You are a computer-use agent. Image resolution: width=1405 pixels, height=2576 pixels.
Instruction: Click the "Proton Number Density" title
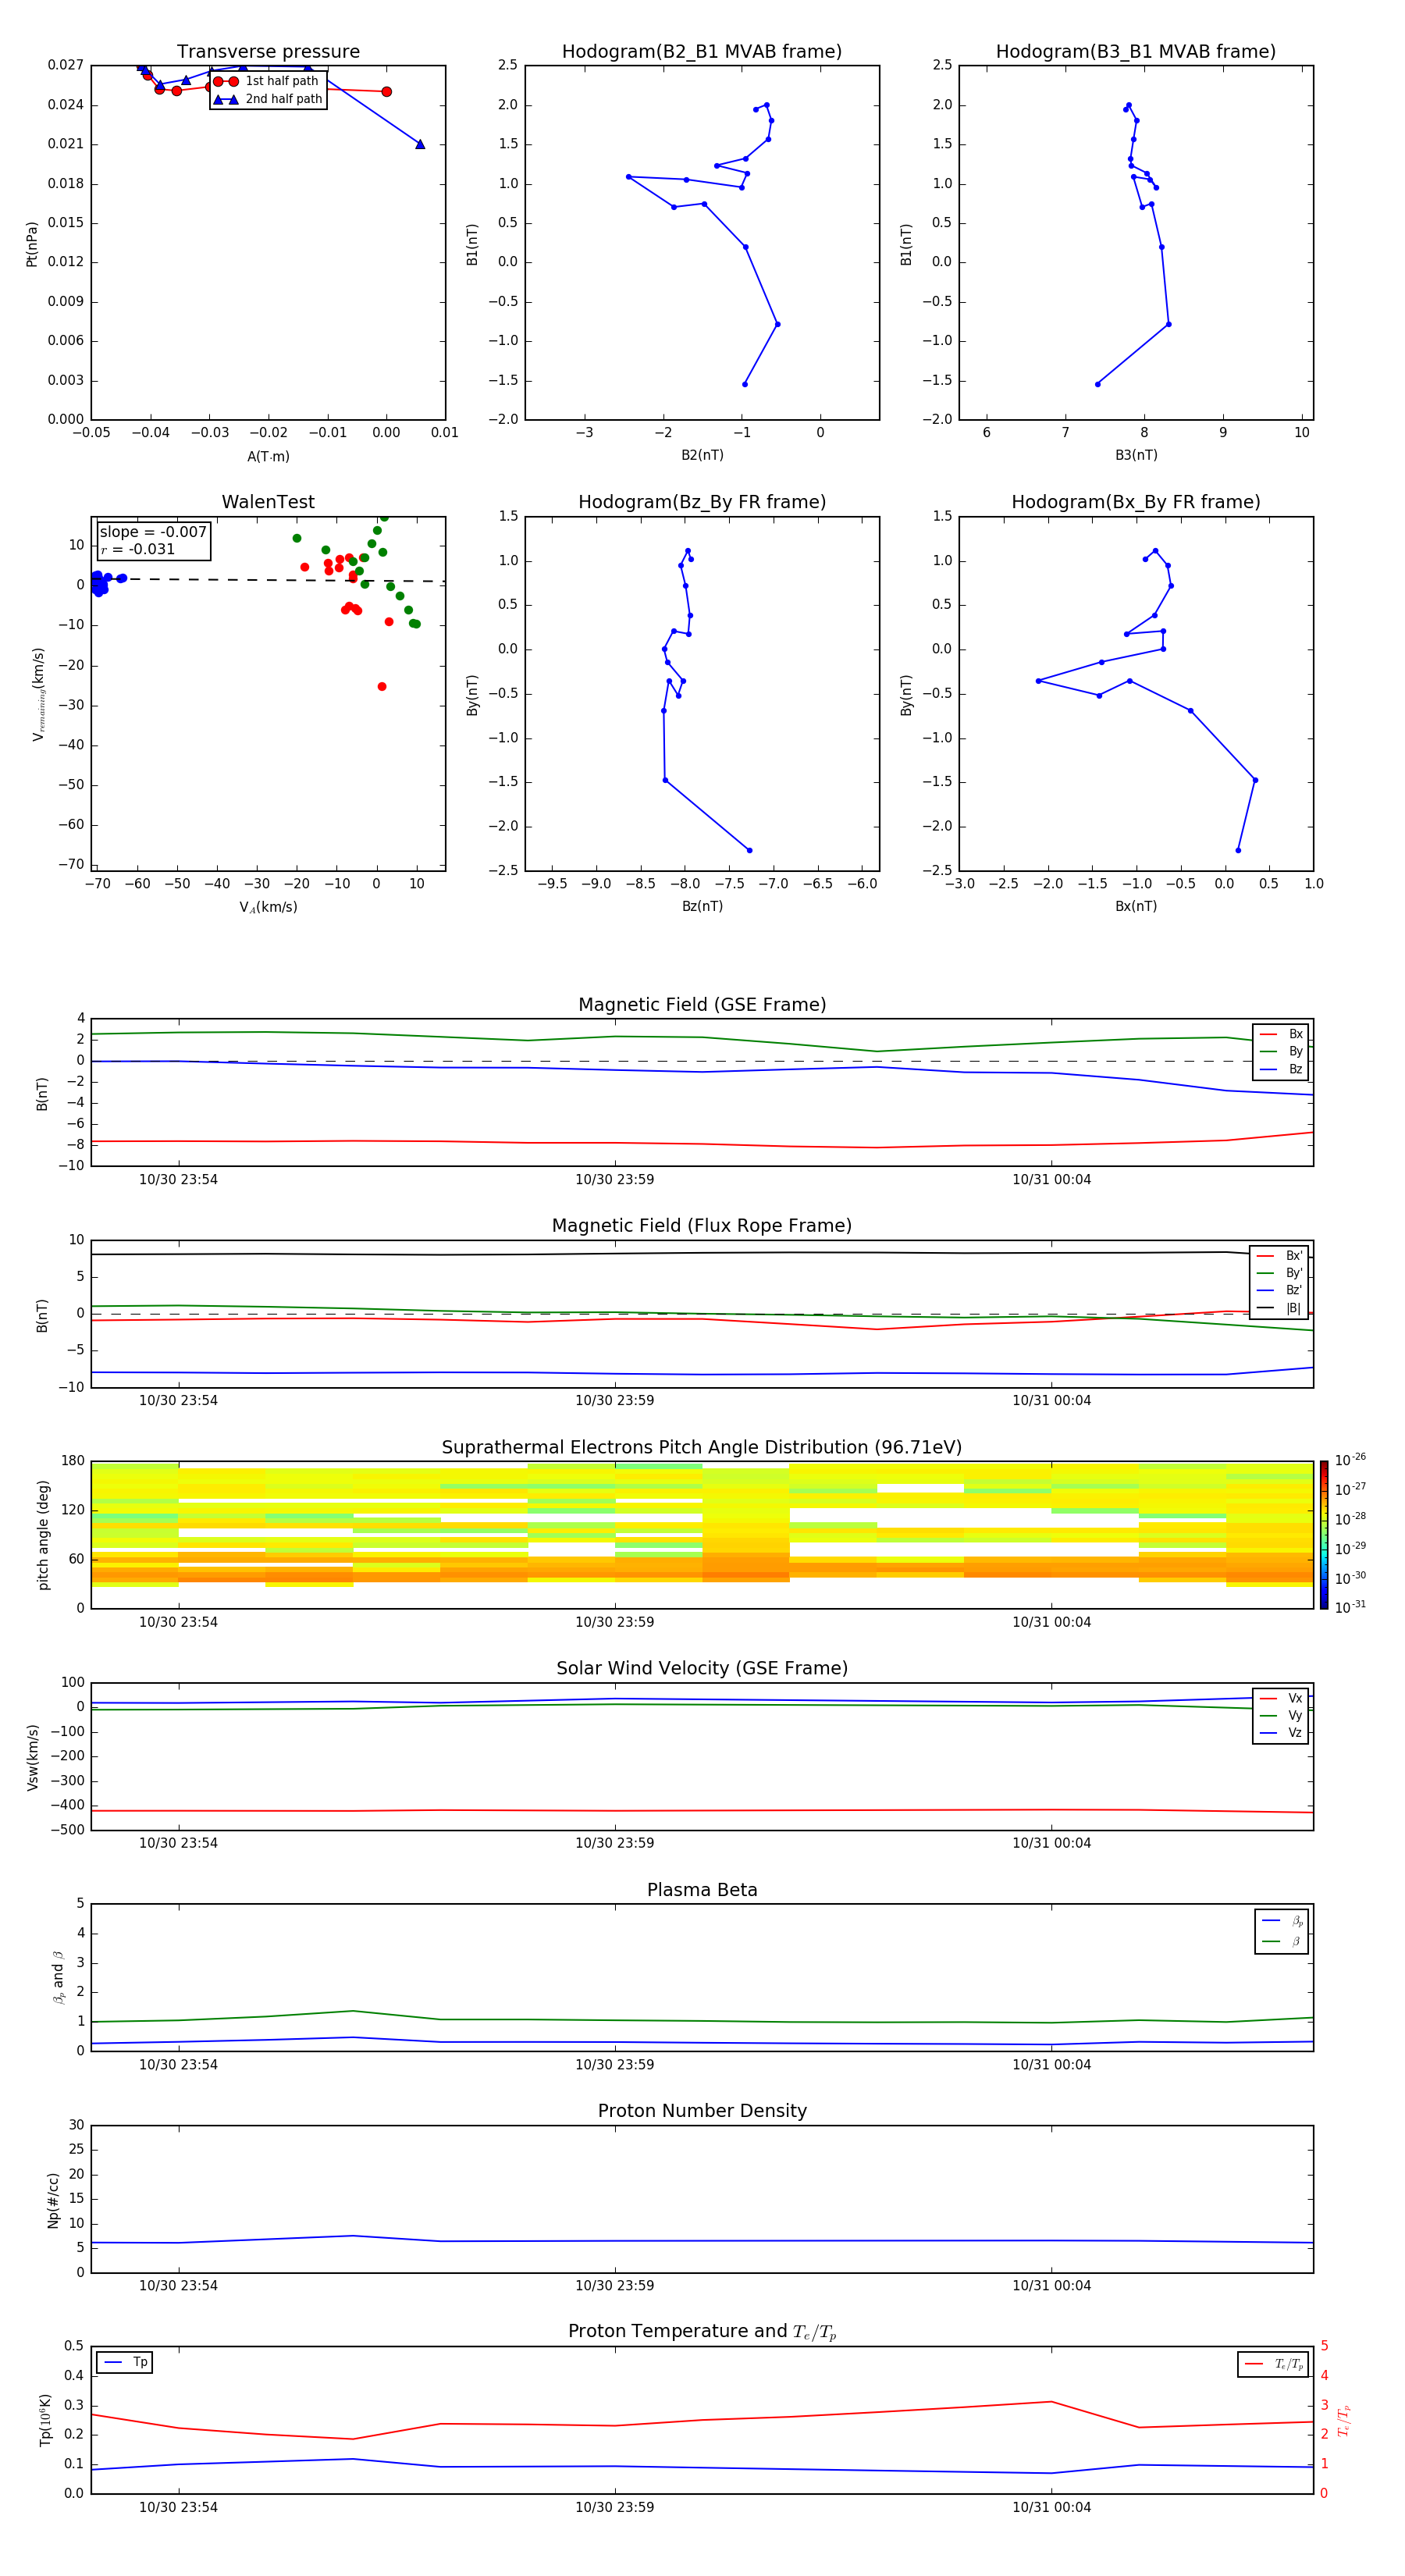[x=702, y=2111]
